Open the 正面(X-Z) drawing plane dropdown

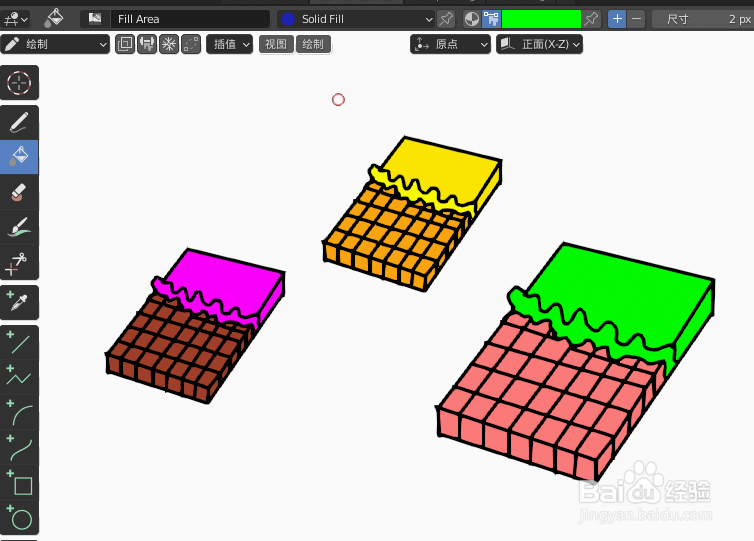coord(539,44)
